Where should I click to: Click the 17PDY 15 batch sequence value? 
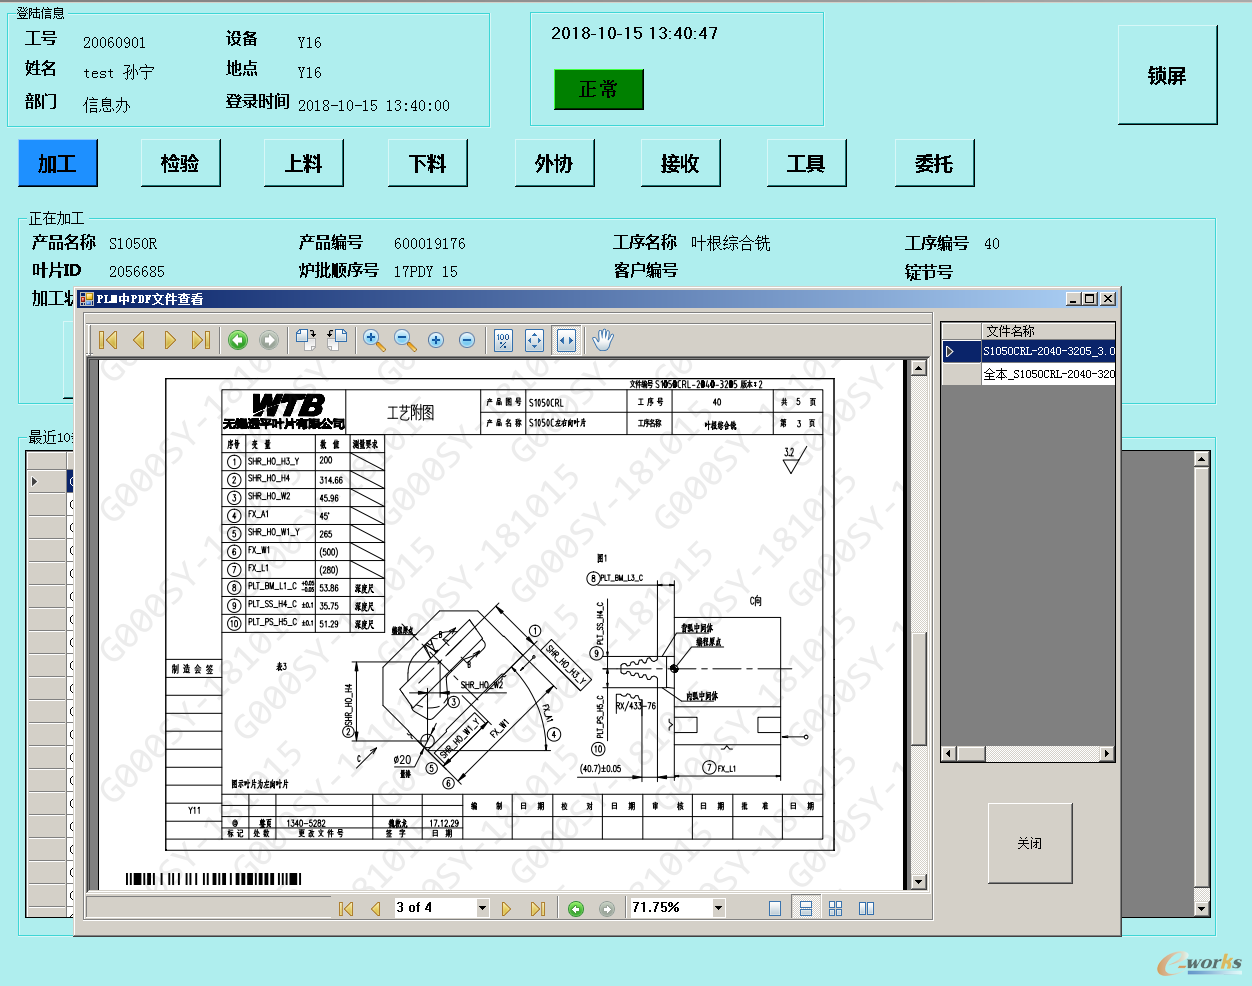(426, 272)
